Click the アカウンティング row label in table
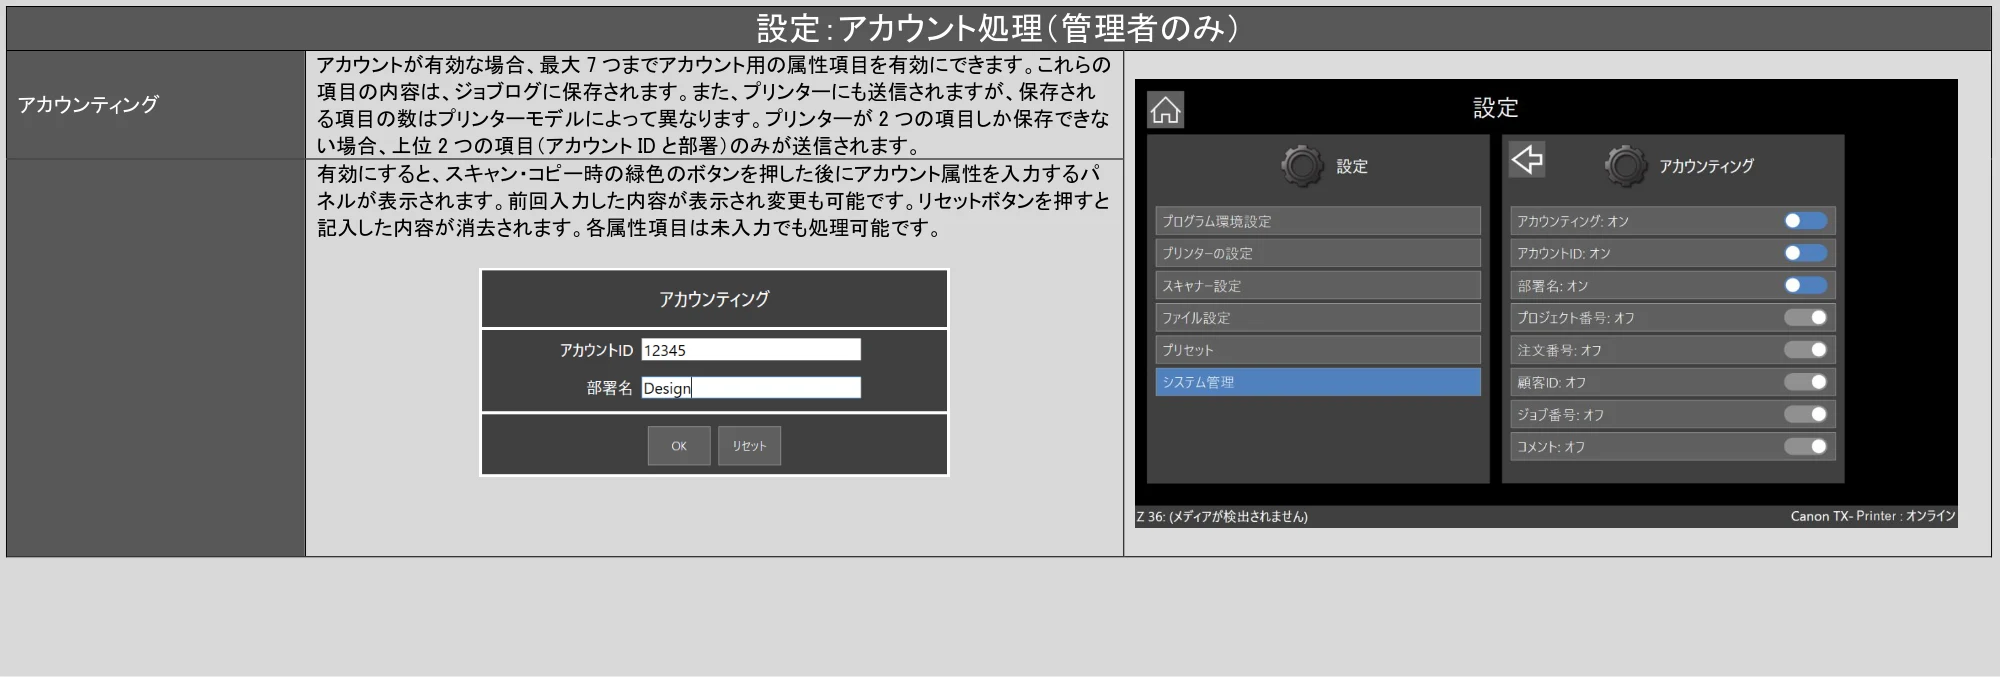2000x677 pixels. 88,105
